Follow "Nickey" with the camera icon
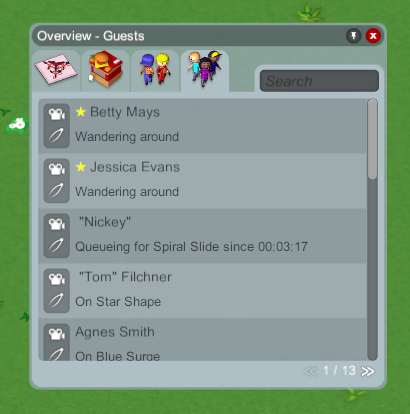This screenshot has height=414, width=410. 57,224
